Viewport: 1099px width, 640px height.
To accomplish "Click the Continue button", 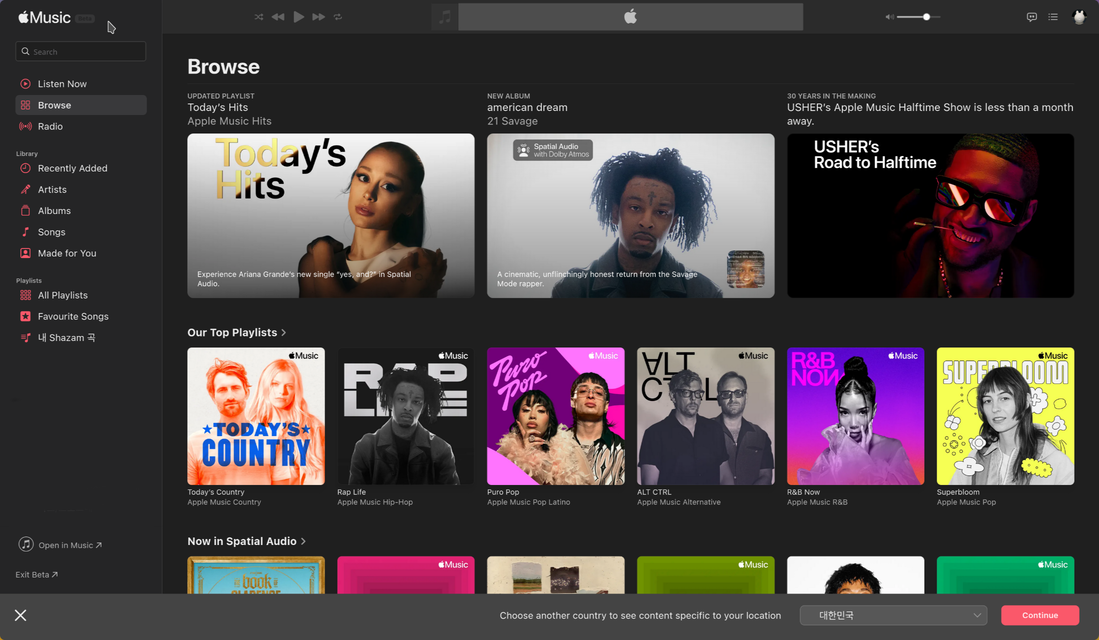I will coord(1040,615).
